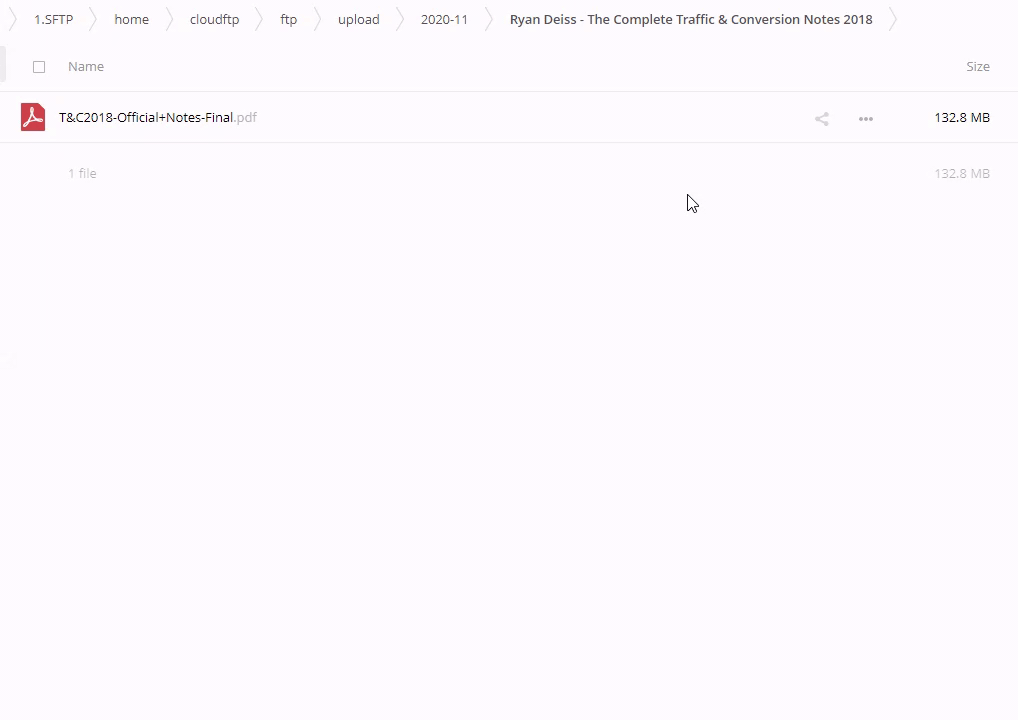
Task: Go back to the 2020-11 folder
Action: [444, 19]
